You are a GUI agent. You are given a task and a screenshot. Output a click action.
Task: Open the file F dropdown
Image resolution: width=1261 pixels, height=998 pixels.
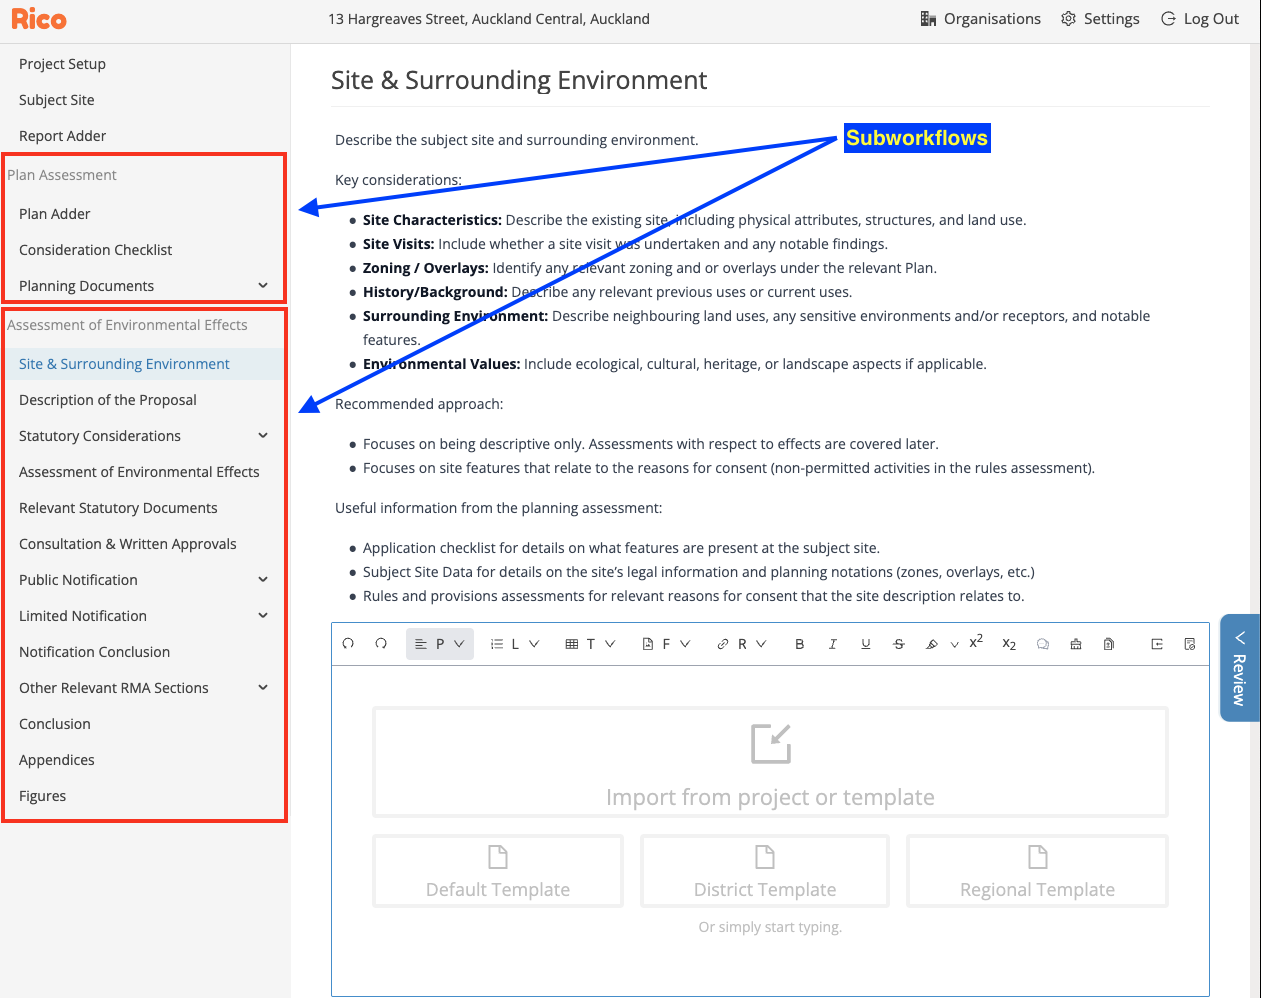pos(666,644)
